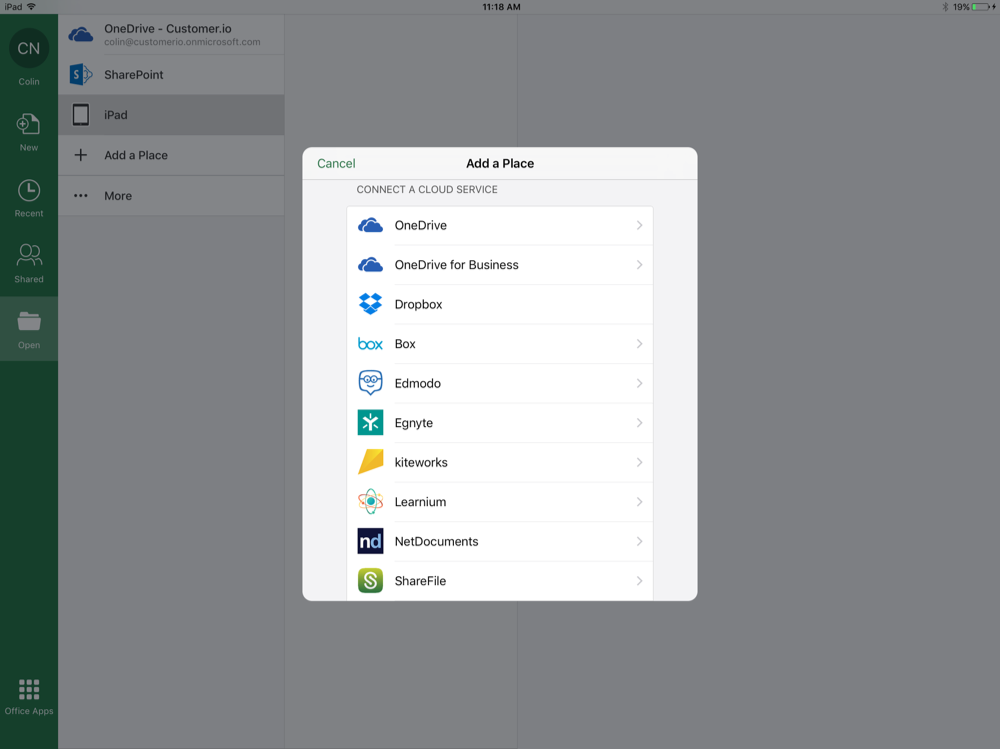
Task: Open the Shared people icon
Action: pyautogui.click(x=29, y=255)
